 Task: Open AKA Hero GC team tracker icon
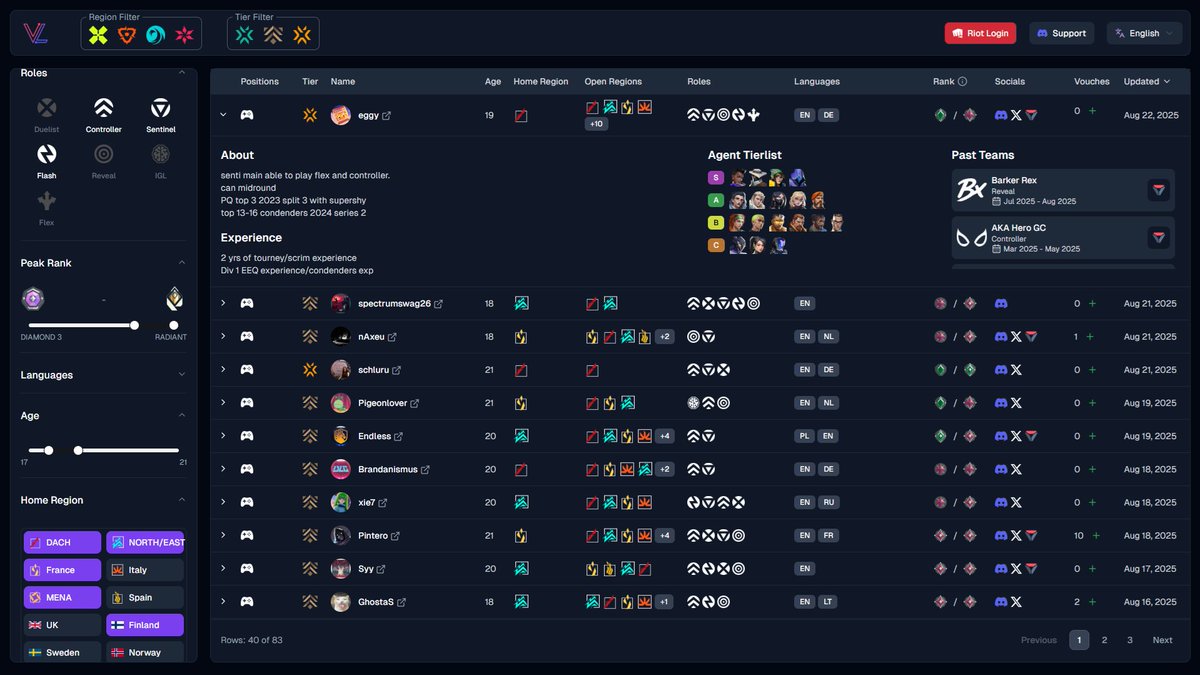[x=1158, y=237]
